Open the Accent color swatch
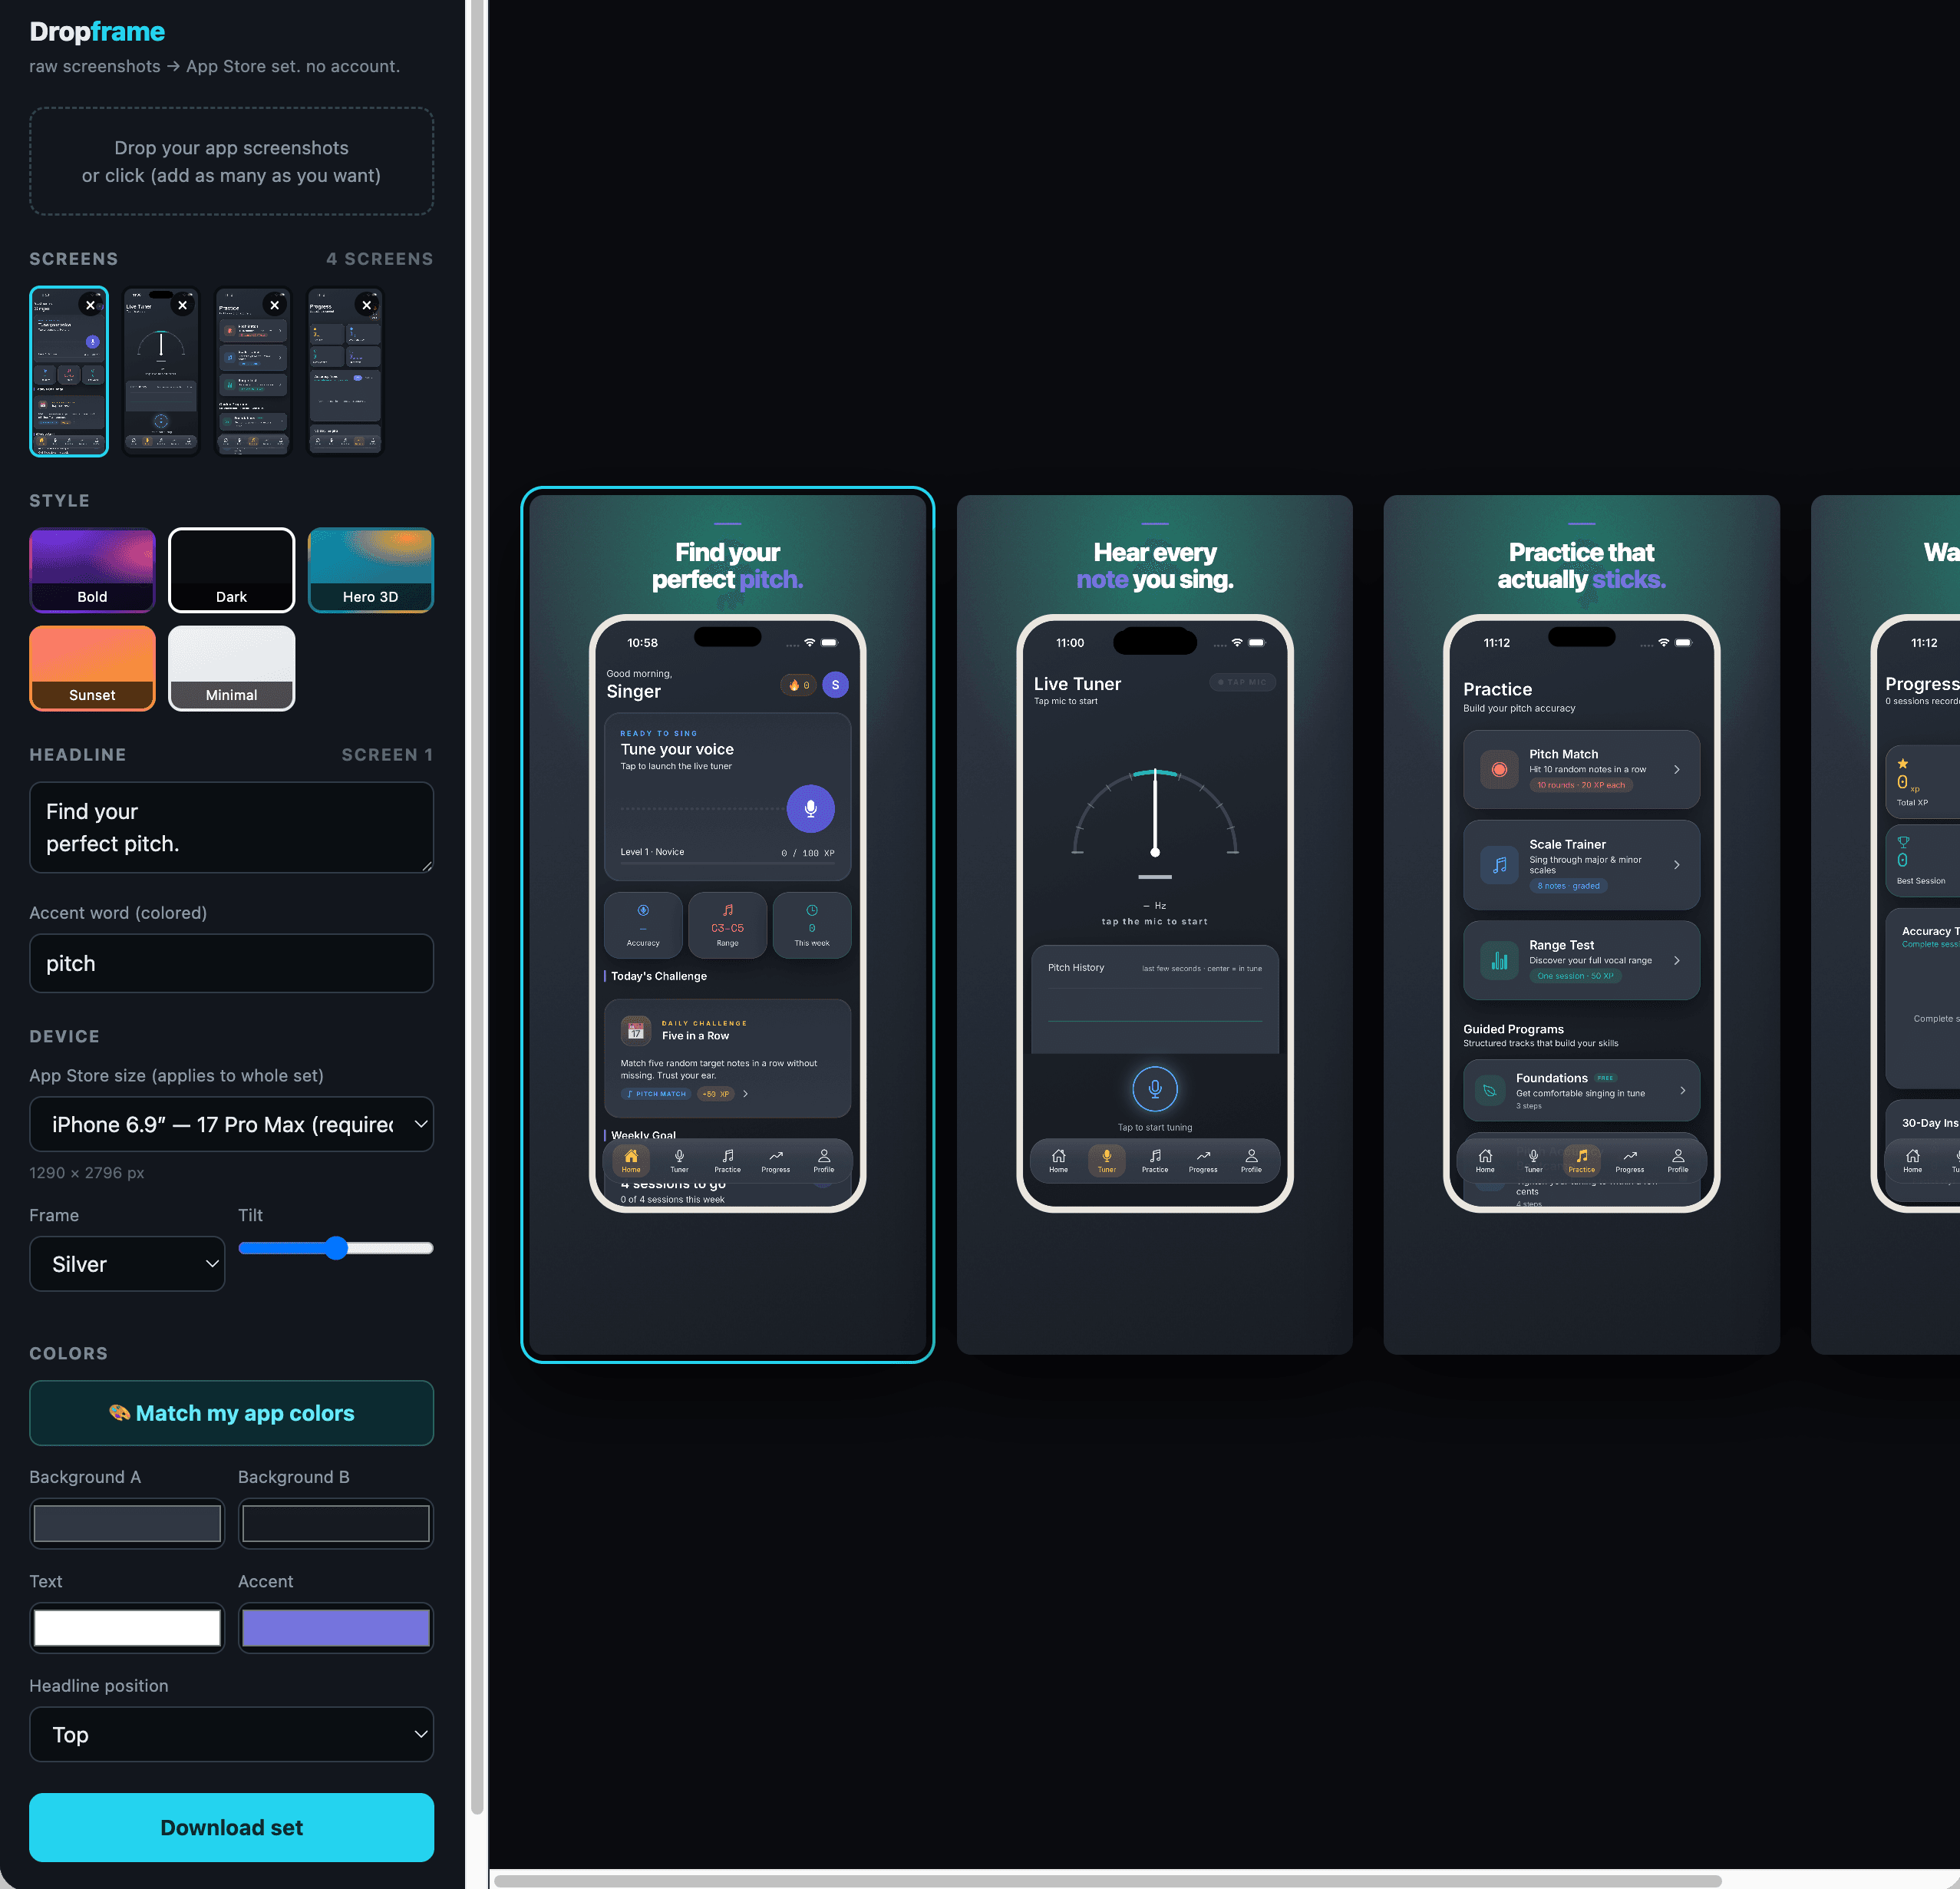The image size is (1960, 1889). (336, 1628)
